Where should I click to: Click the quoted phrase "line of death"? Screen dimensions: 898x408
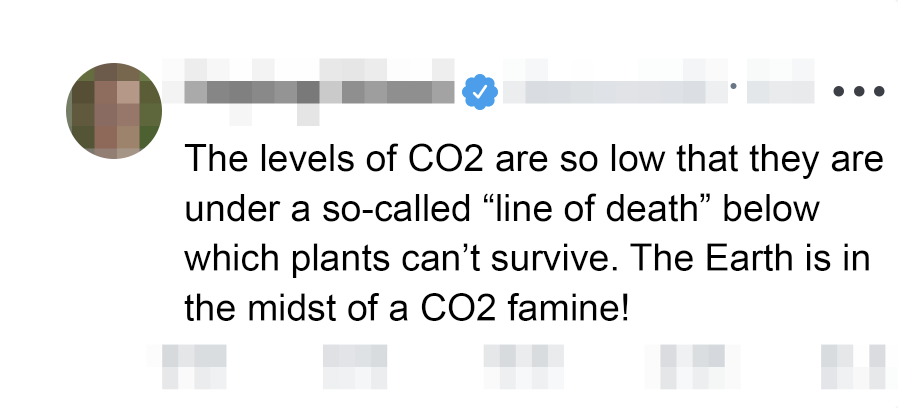click(x=587, y=211)
